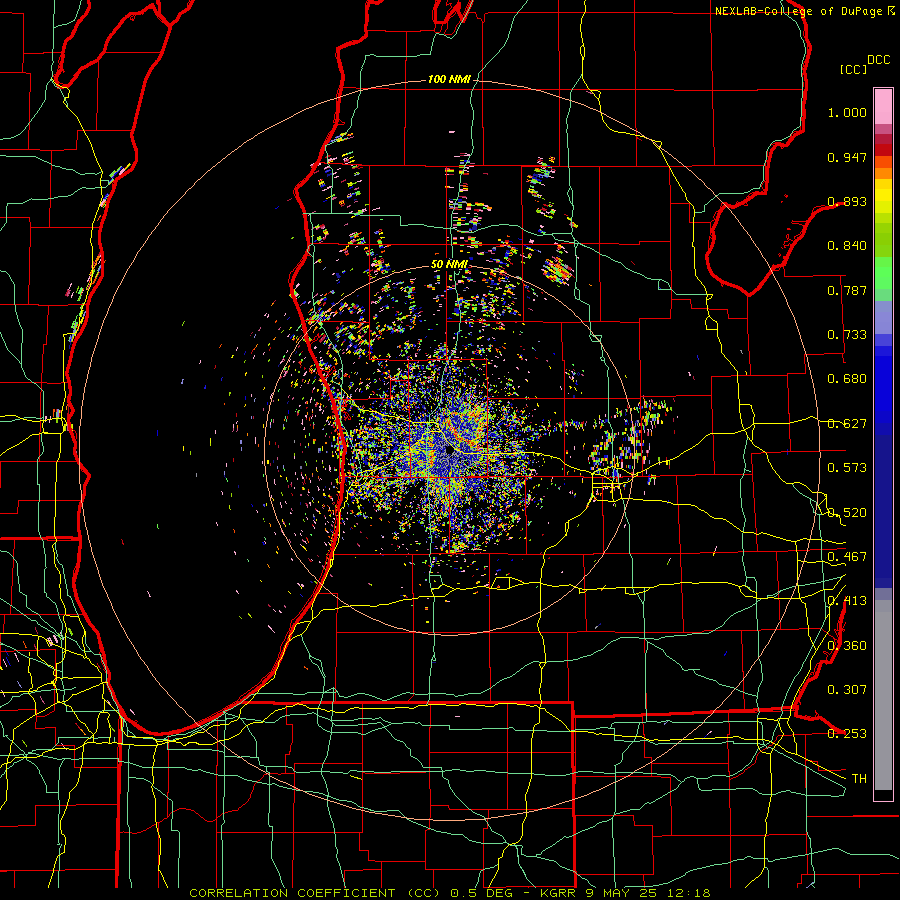900x900 pixels.
Task: Click the 0.893 legend value
Action: pos(847,201)
